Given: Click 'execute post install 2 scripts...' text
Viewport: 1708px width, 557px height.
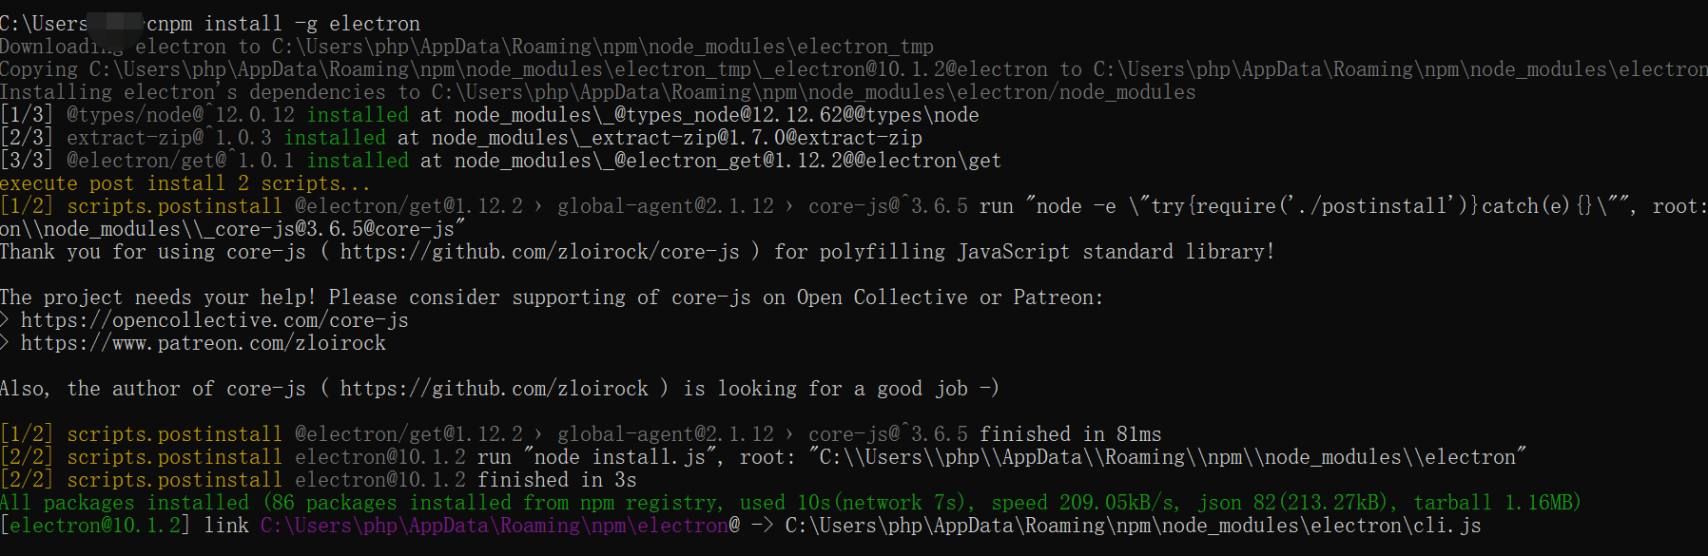Looking at the screenshot, I should tap(185, 184).
